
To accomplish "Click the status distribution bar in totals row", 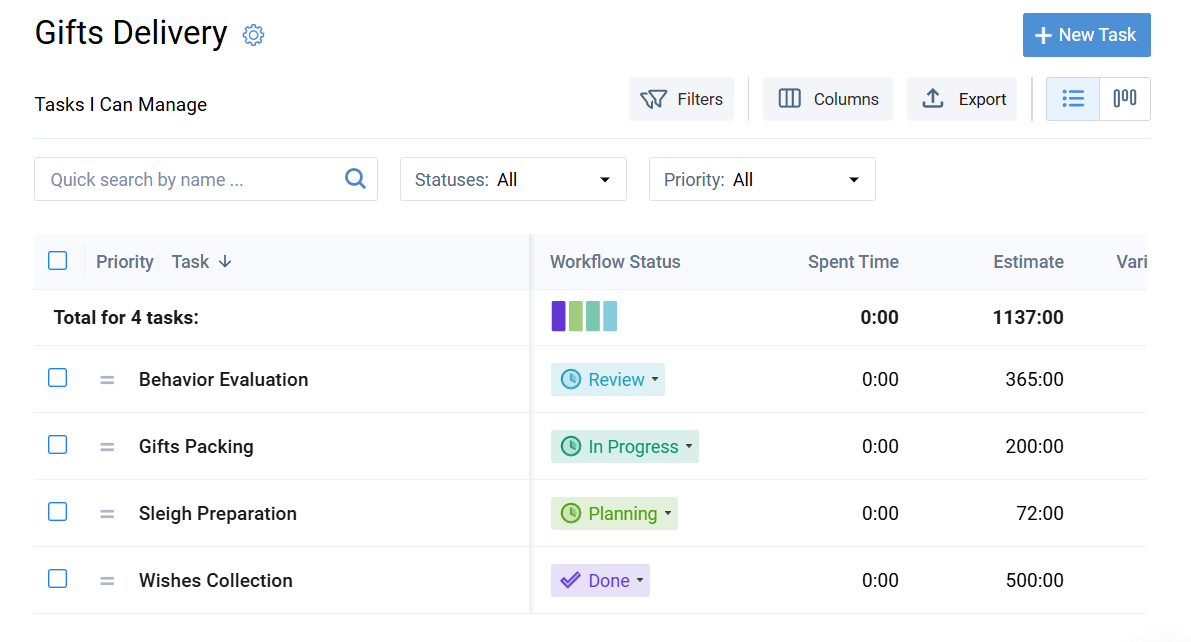I will click(x=585, y=315).
